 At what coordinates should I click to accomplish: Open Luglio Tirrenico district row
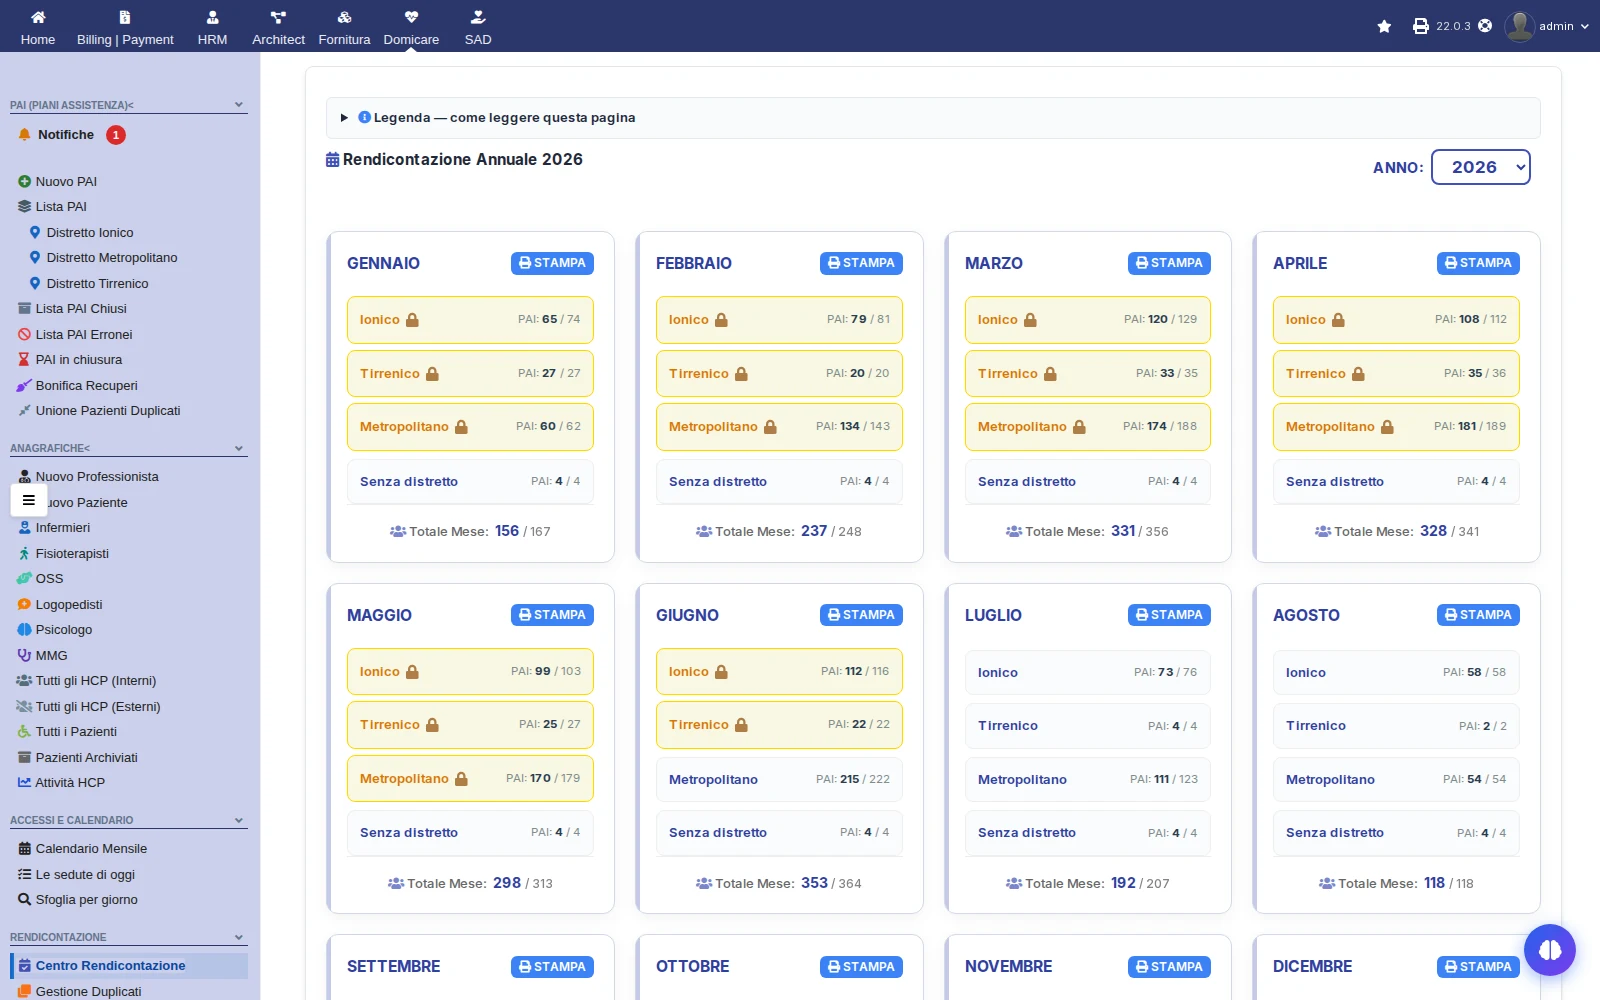click(x=1088, y=726)
